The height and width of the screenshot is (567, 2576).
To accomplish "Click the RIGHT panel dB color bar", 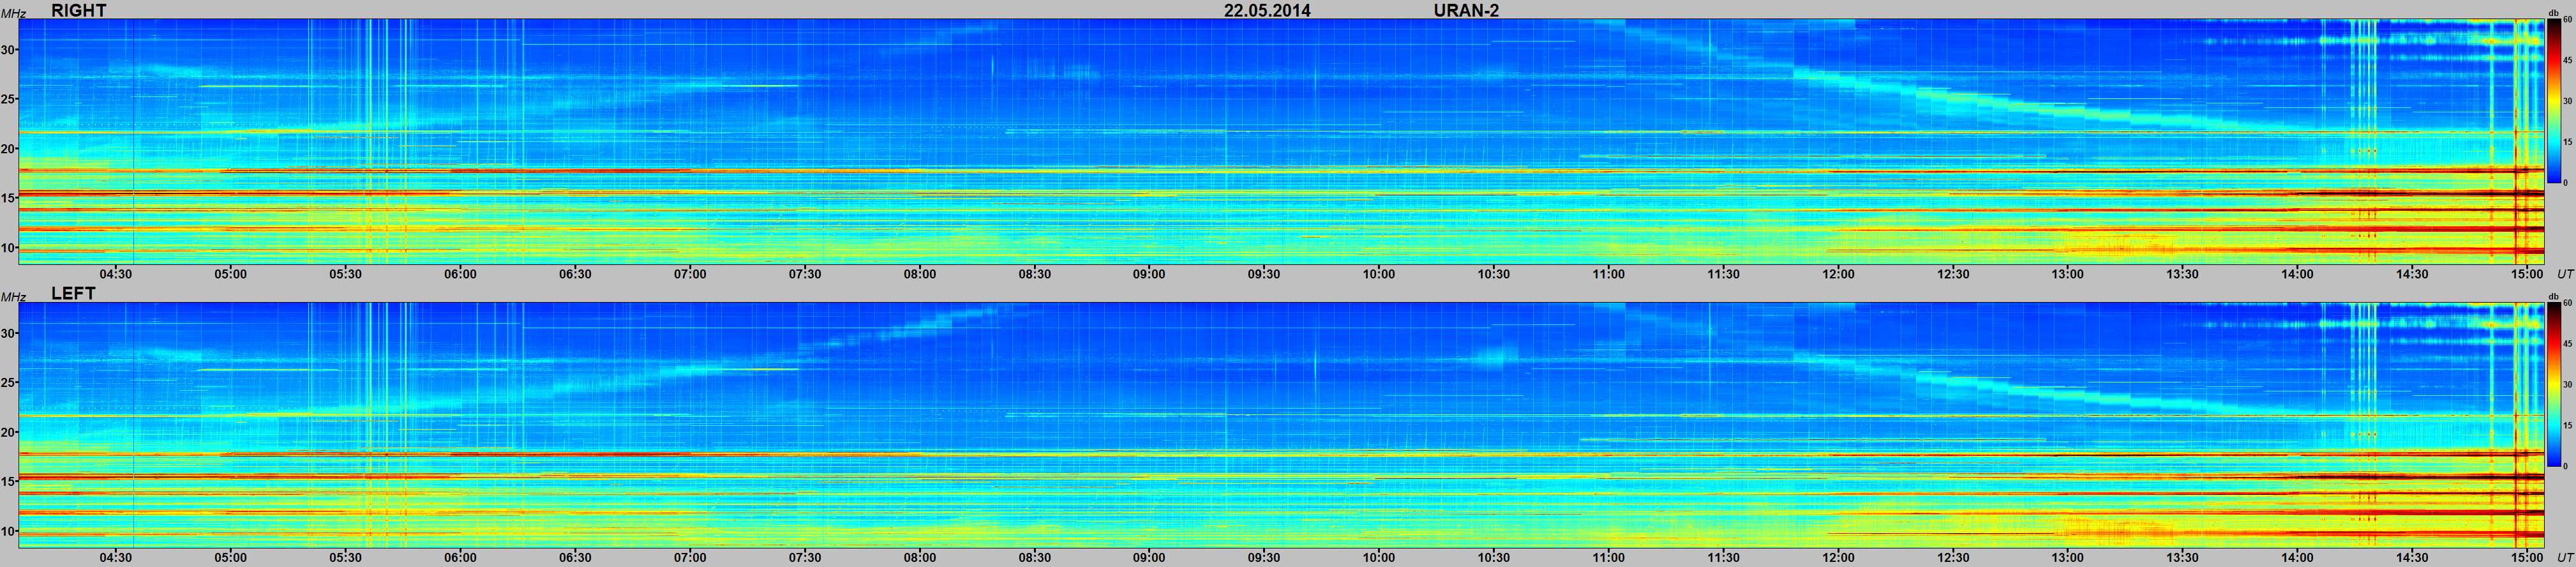I will (x=2553, y=102).
